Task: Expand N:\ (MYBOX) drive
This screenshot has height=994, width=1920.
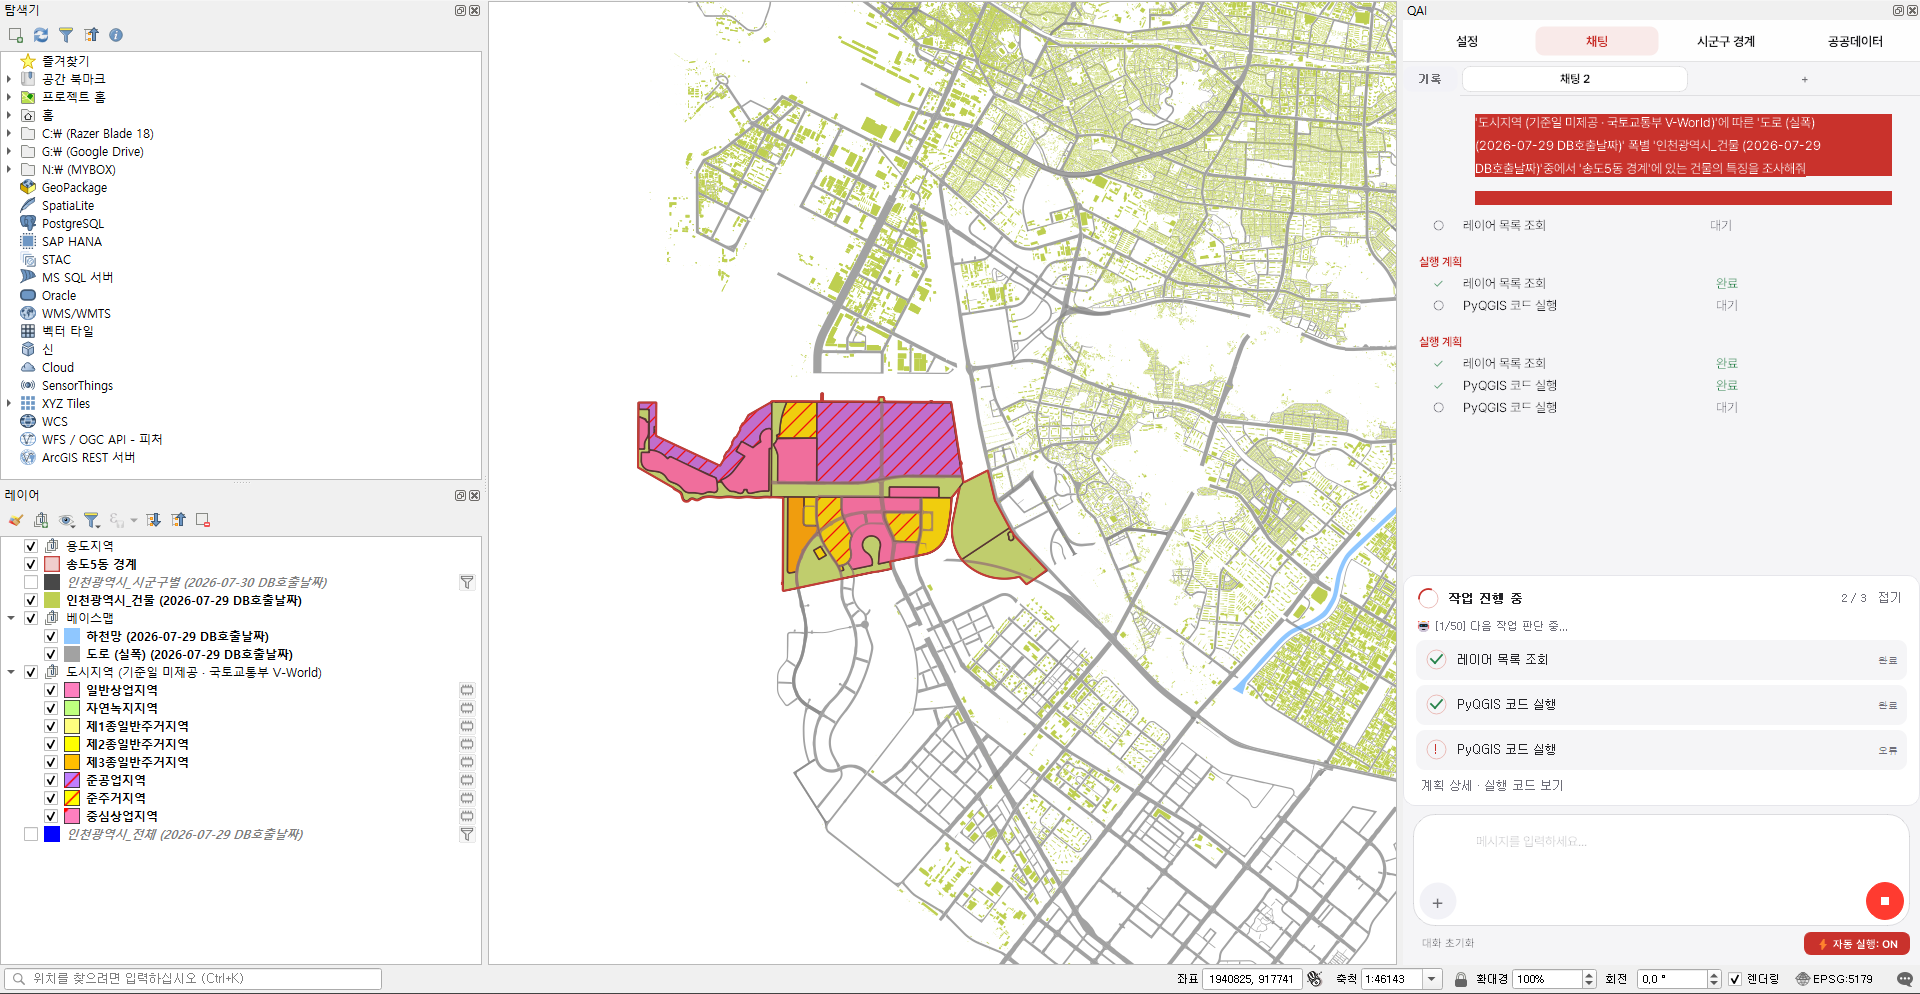Action: click(9, 169)
